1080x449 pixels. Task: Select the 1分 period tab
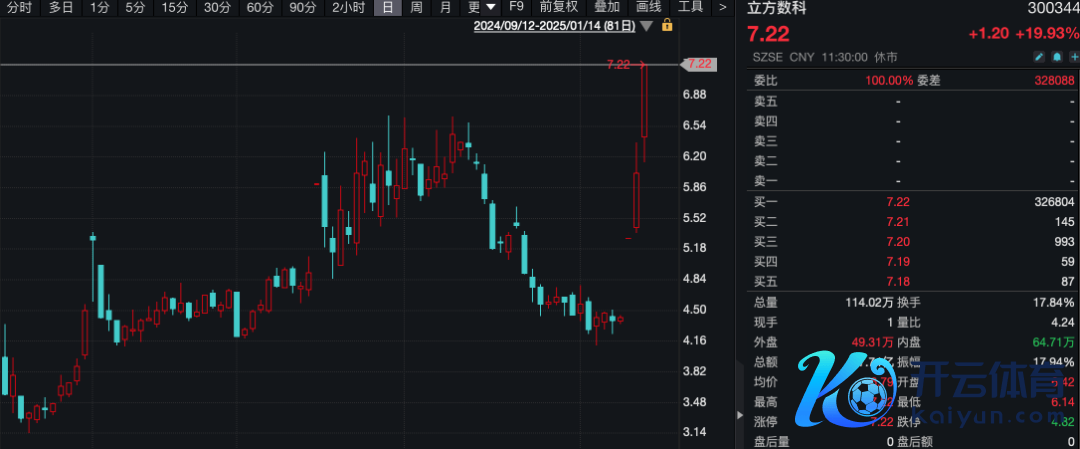click(x=100, y=8)
